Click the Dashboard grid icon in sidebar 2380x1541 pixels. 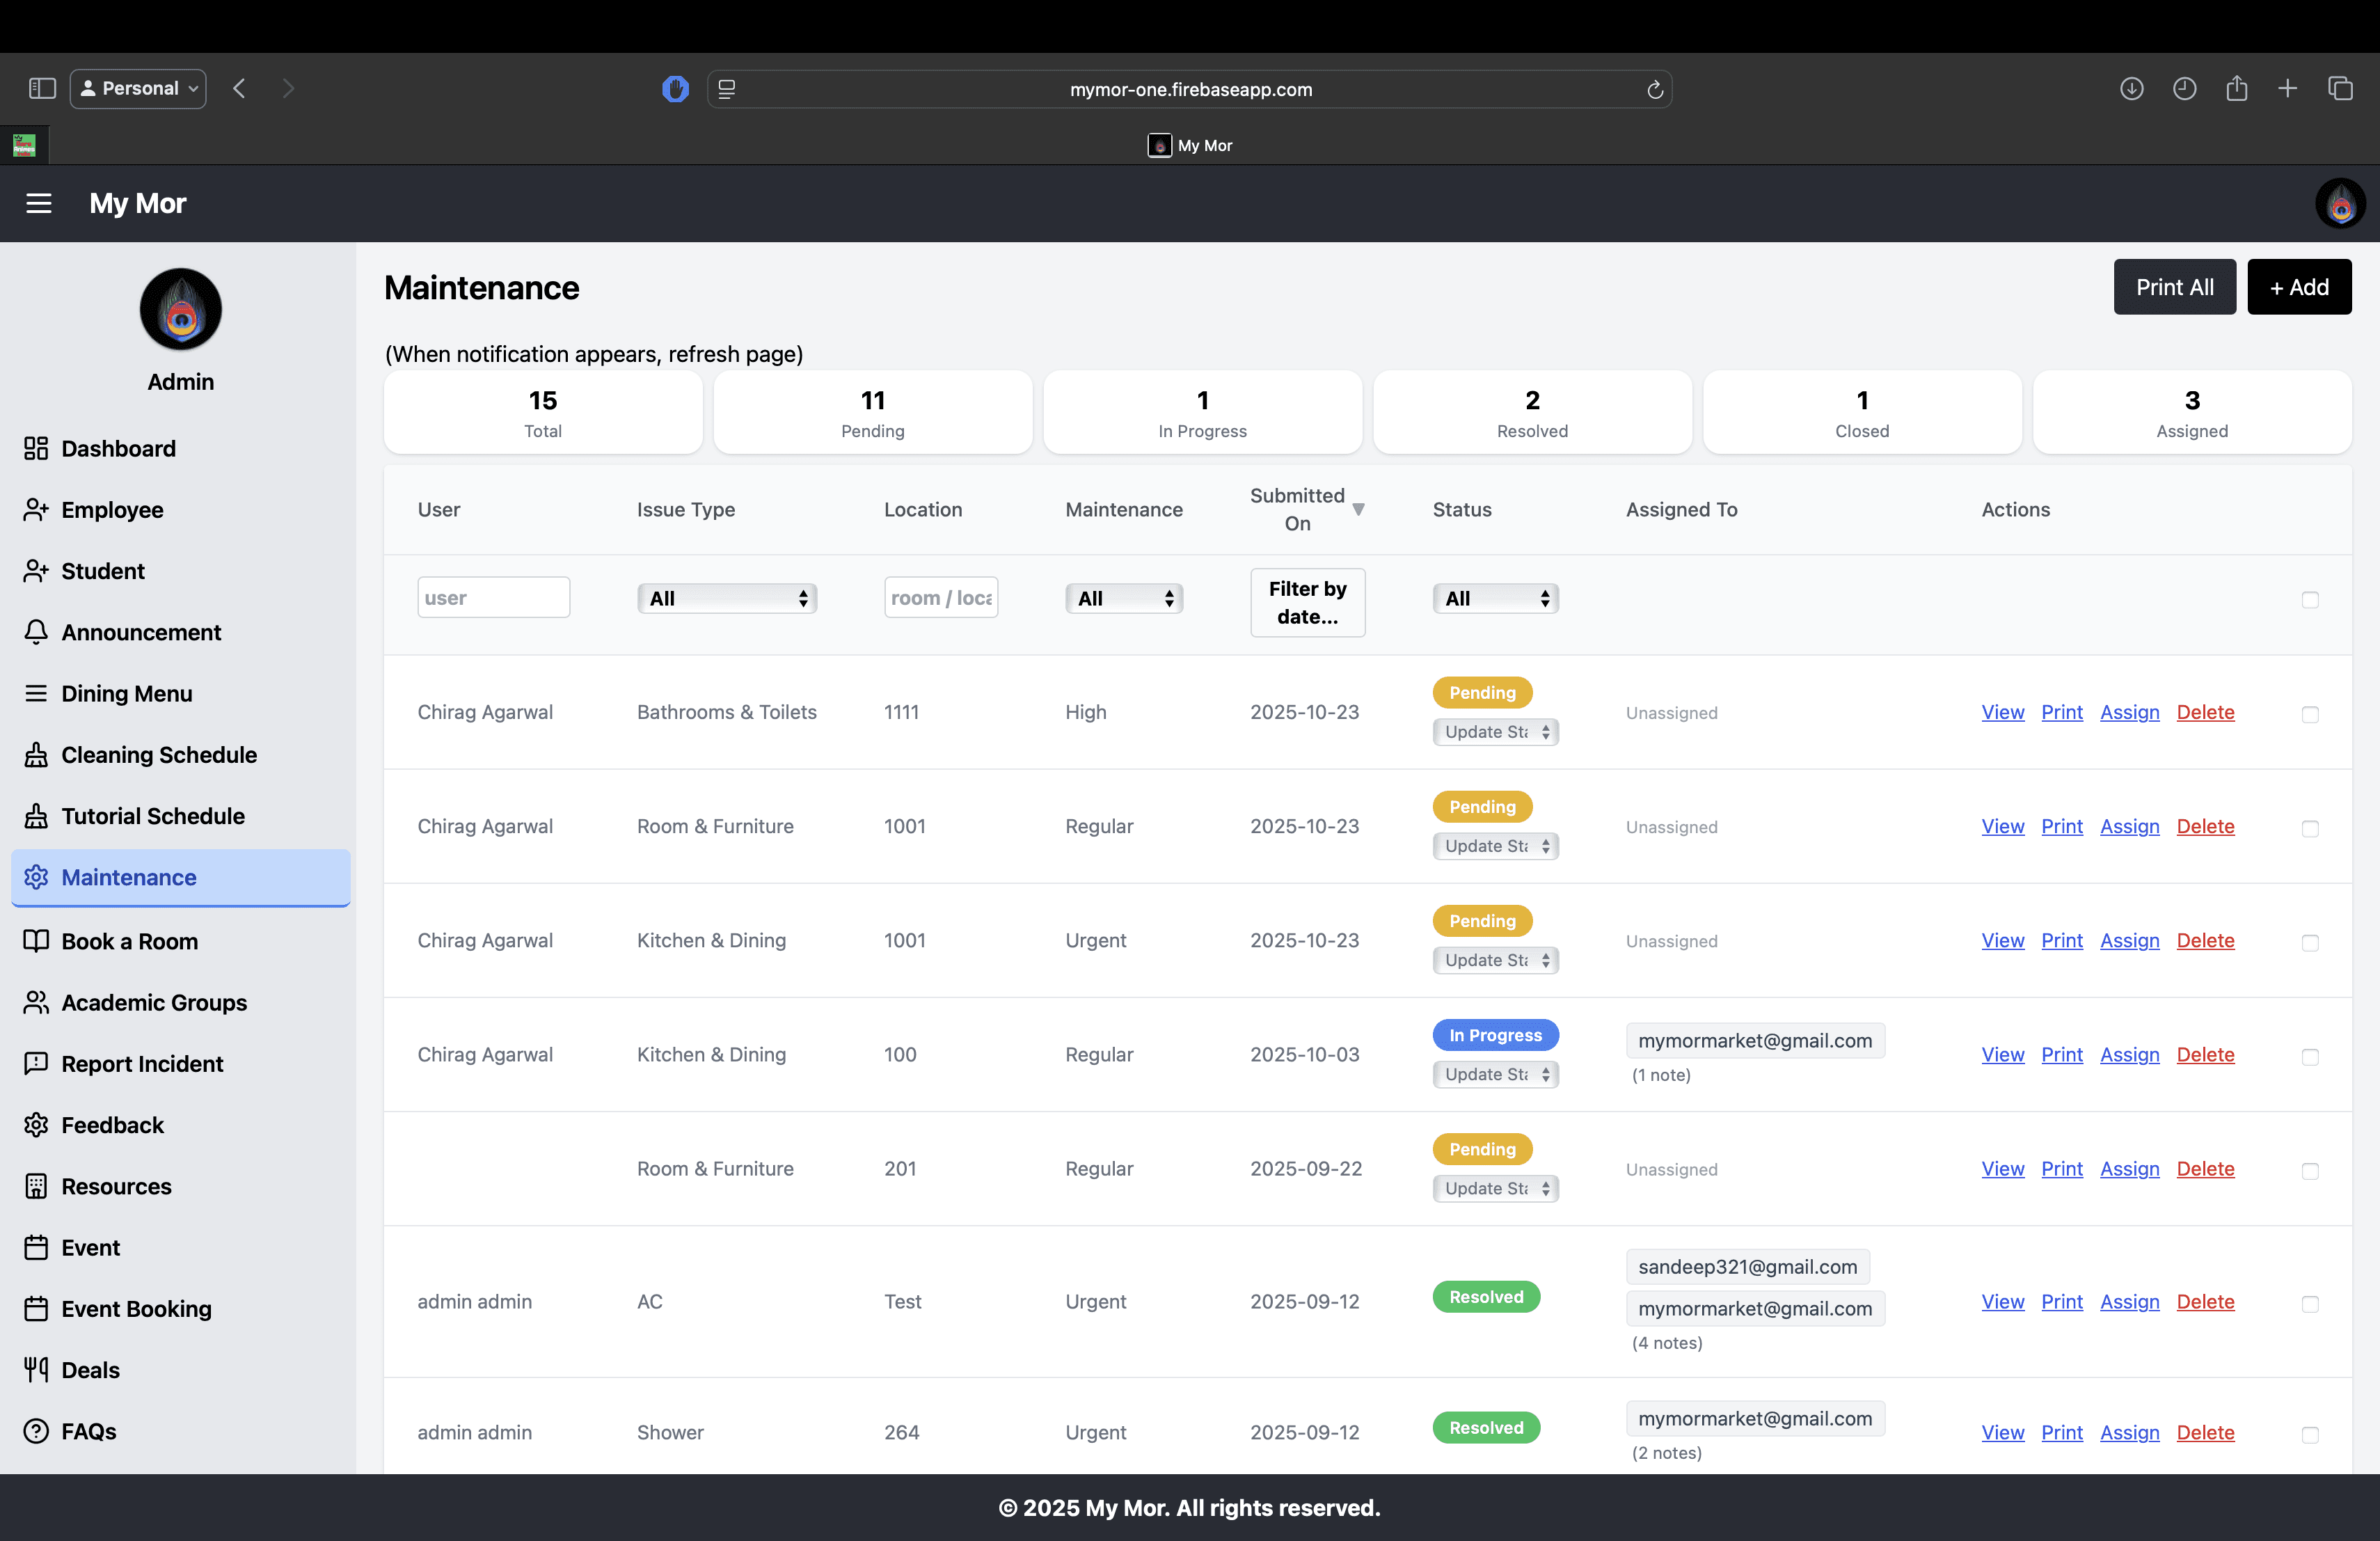pyautogui.click(x=36, y=448)
